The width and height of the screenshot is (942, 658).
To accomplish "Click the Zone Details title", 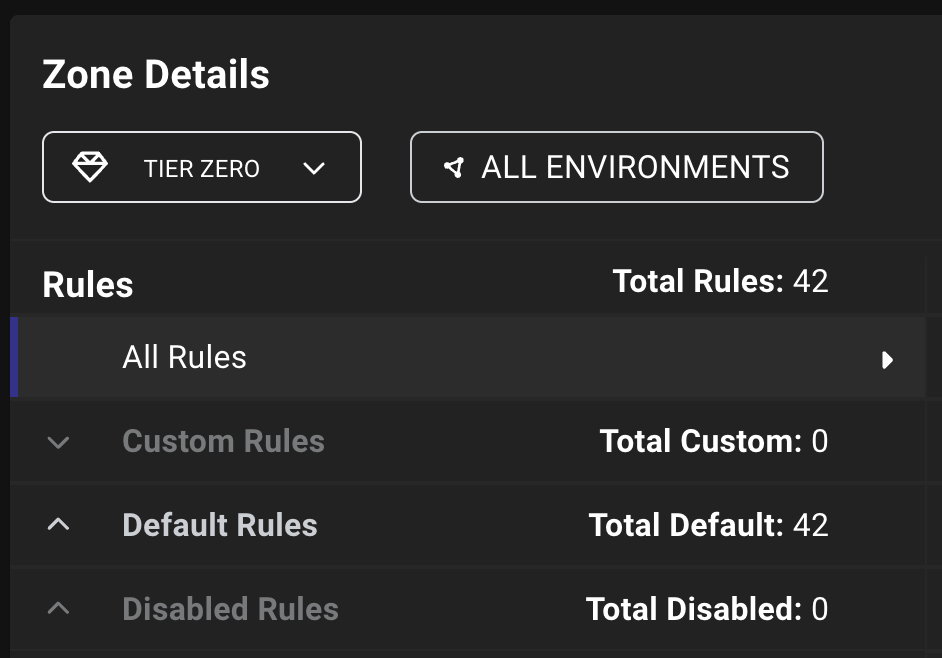I will [155, 74].
